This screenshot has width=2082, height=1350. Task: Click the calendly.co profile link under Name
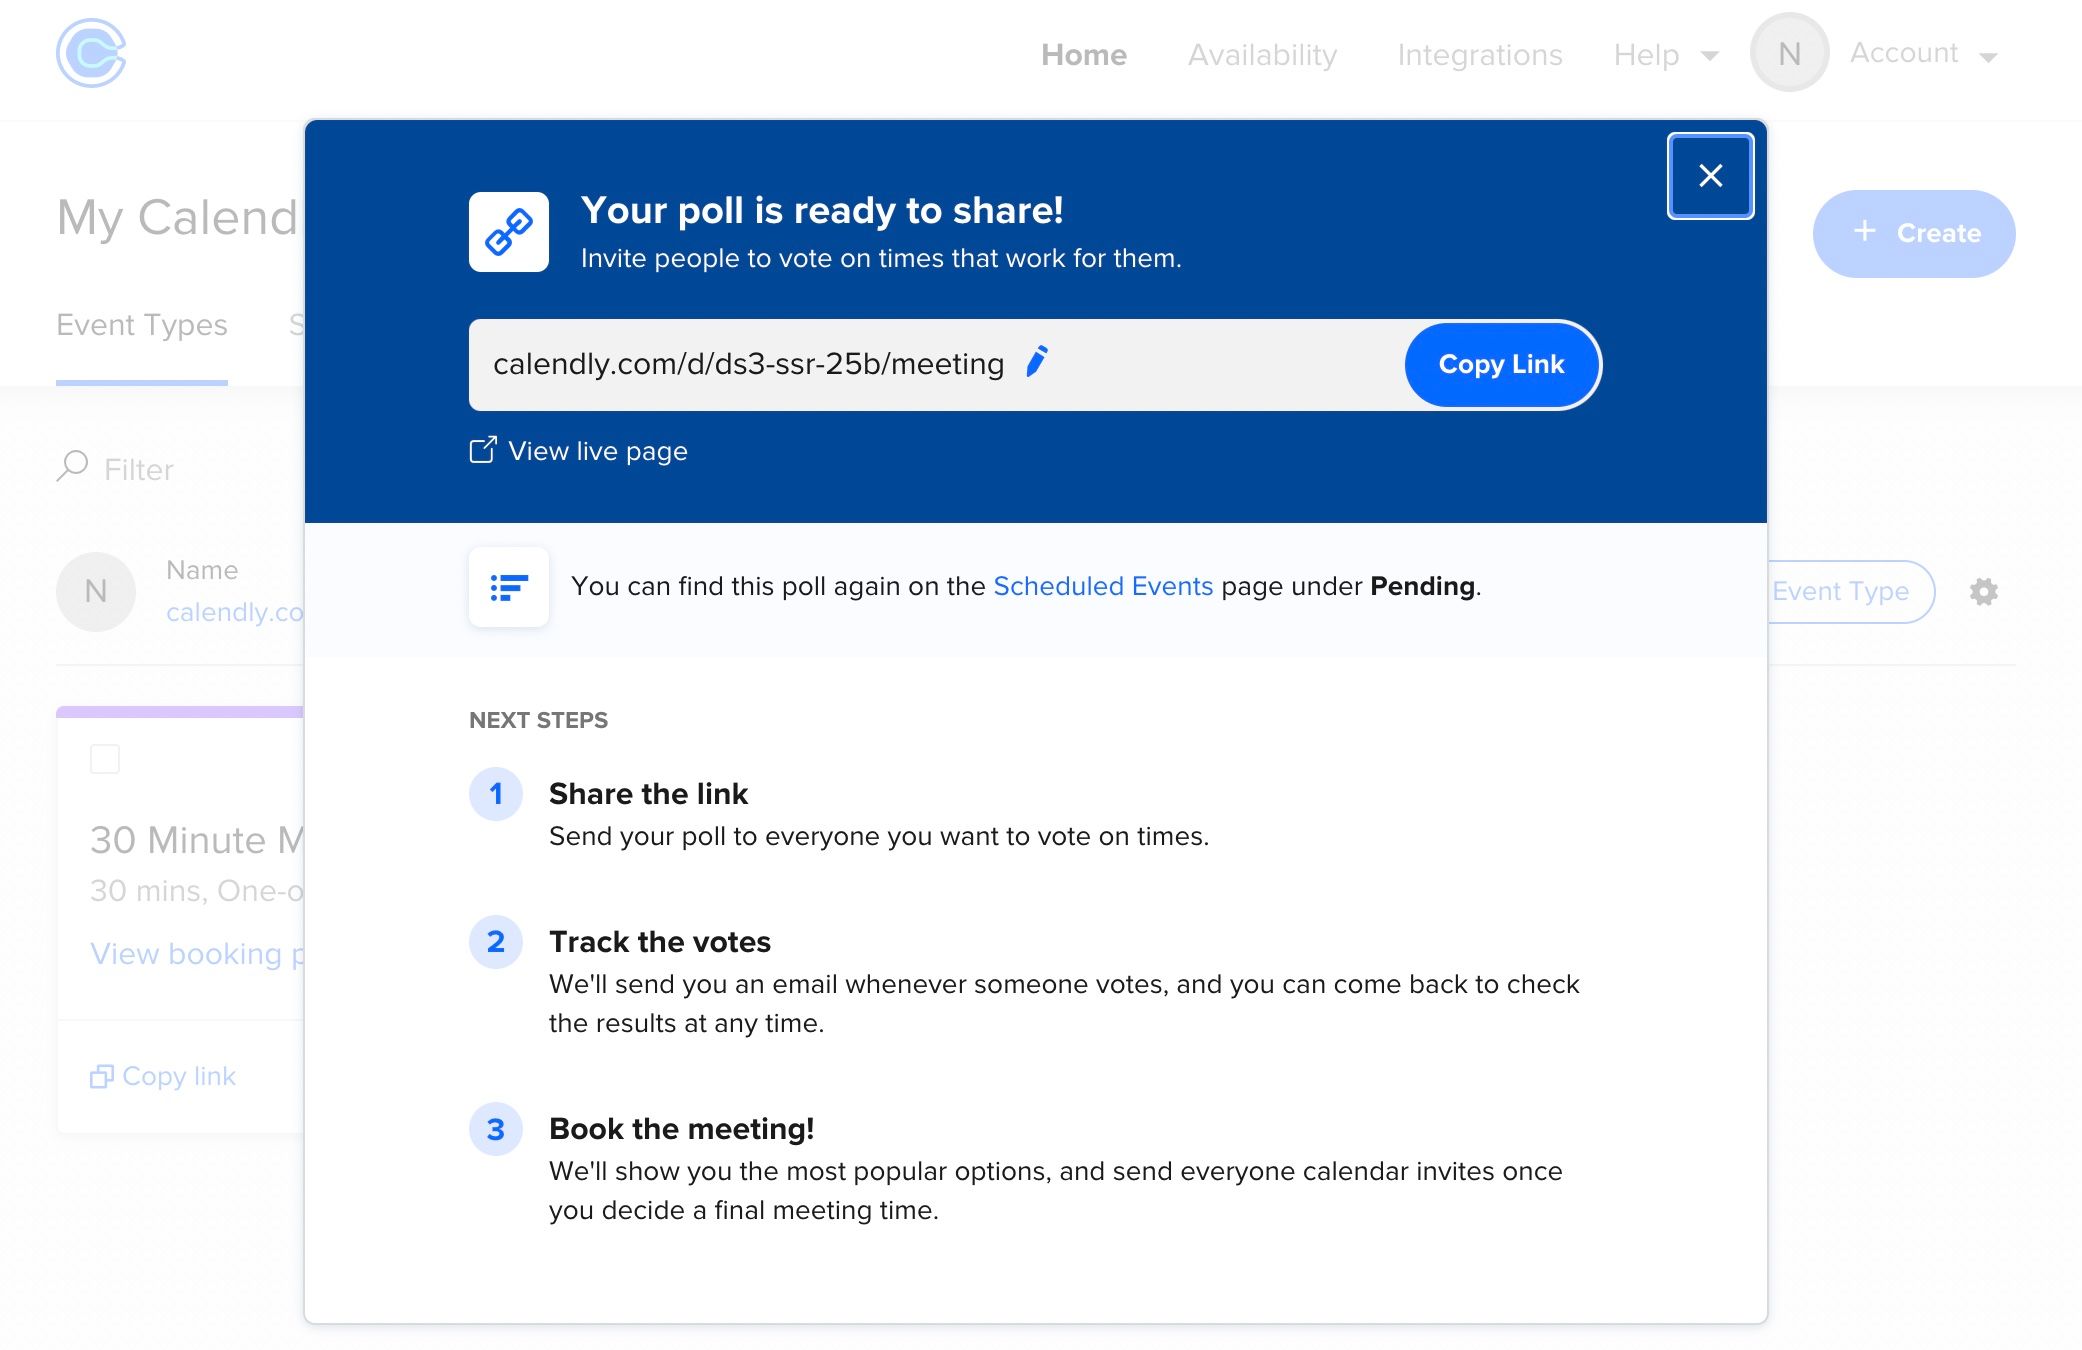coord(235,612)
